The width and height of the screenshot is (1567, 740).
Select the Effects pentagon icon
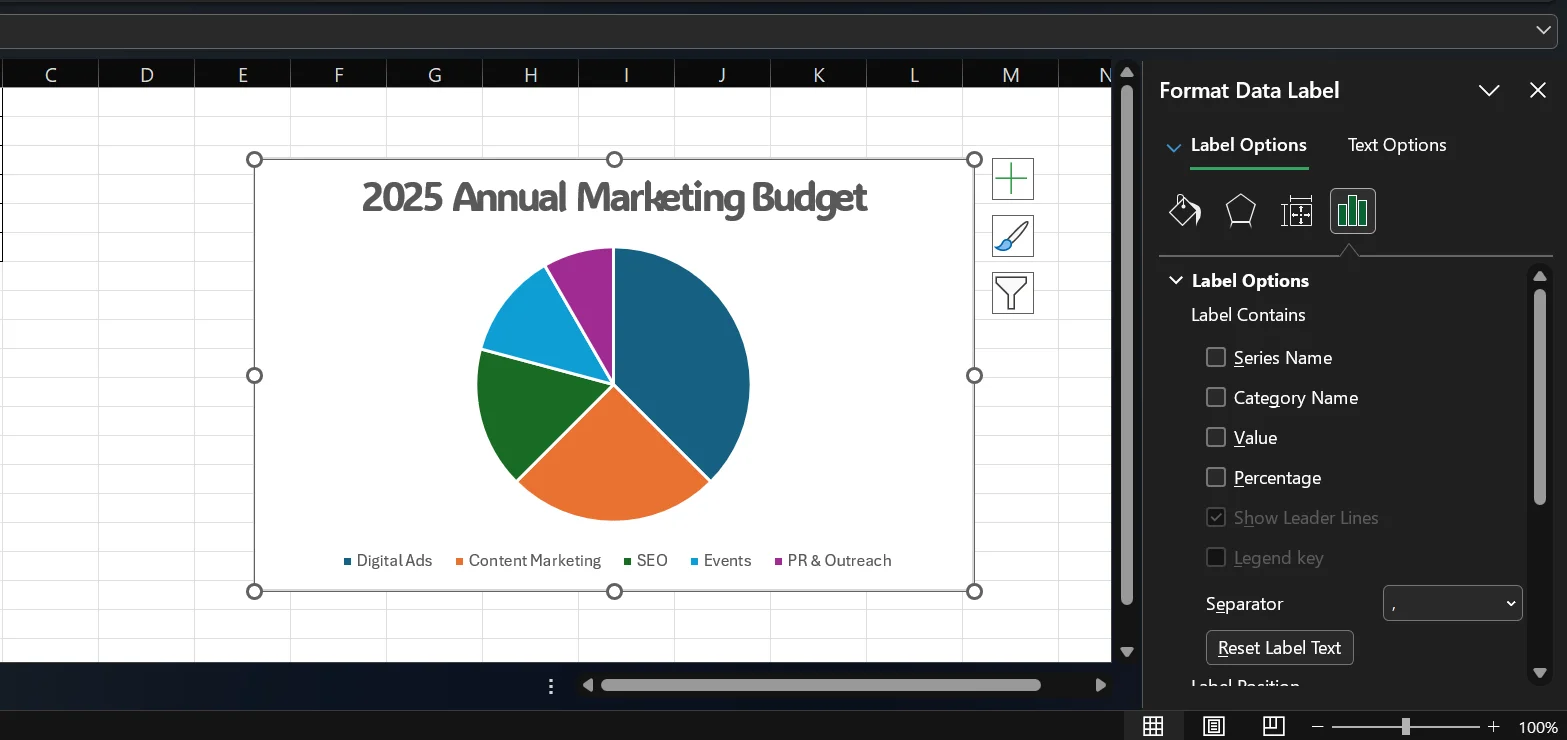(1240, 211)
